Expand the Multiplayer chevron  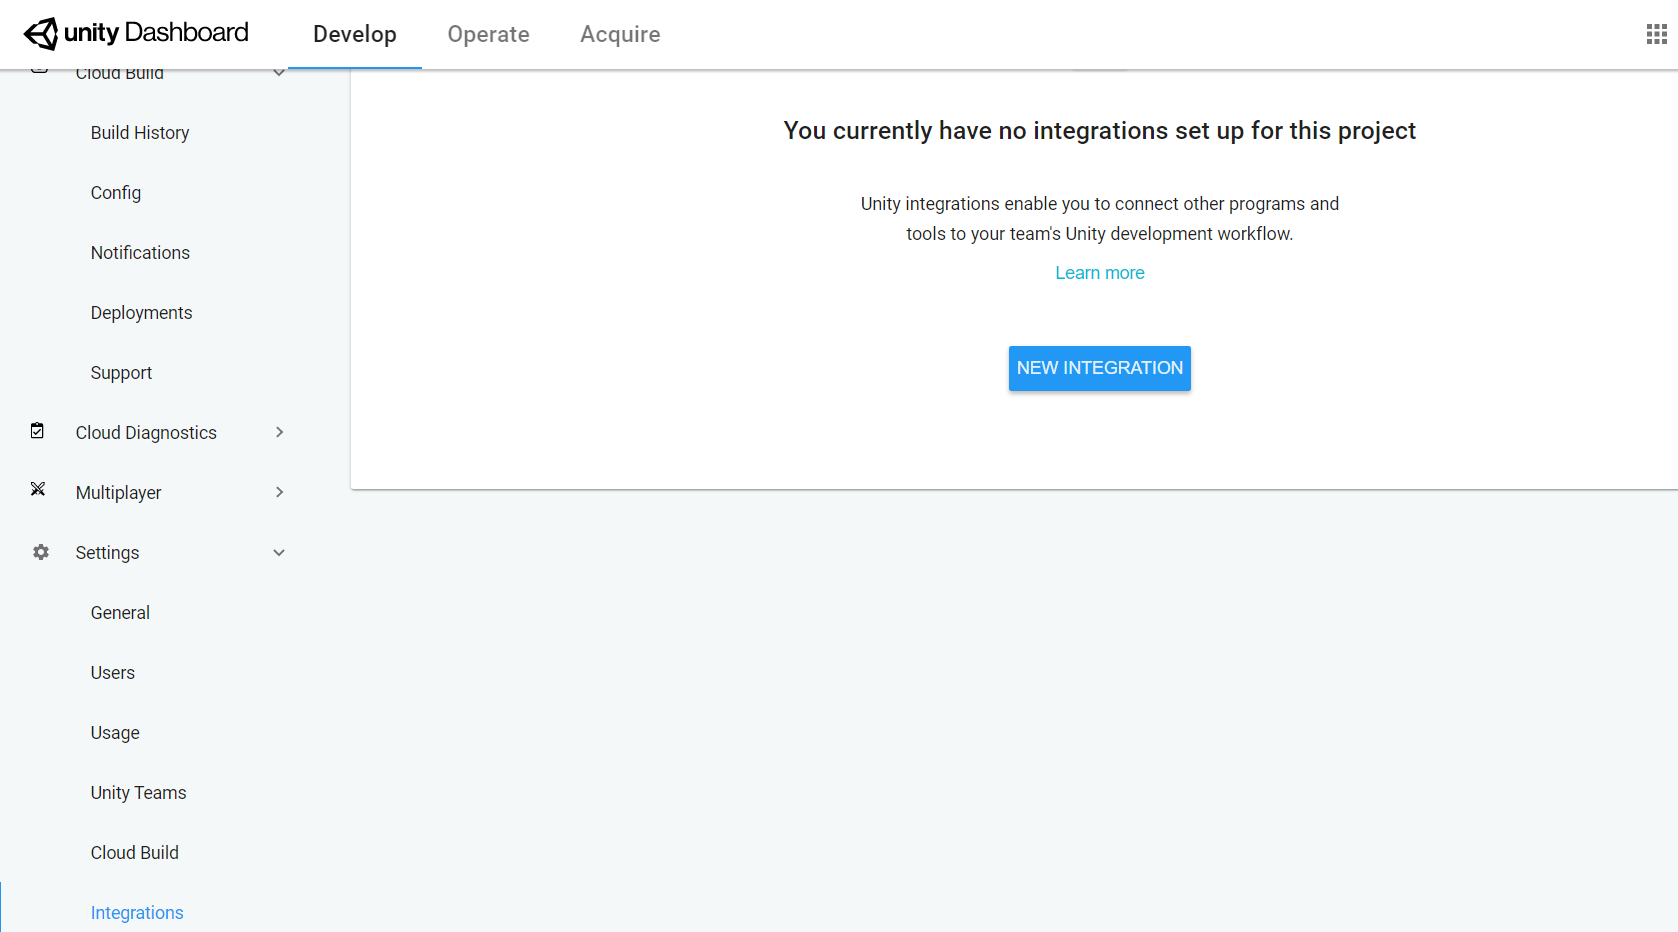click(x=279, y=492)
